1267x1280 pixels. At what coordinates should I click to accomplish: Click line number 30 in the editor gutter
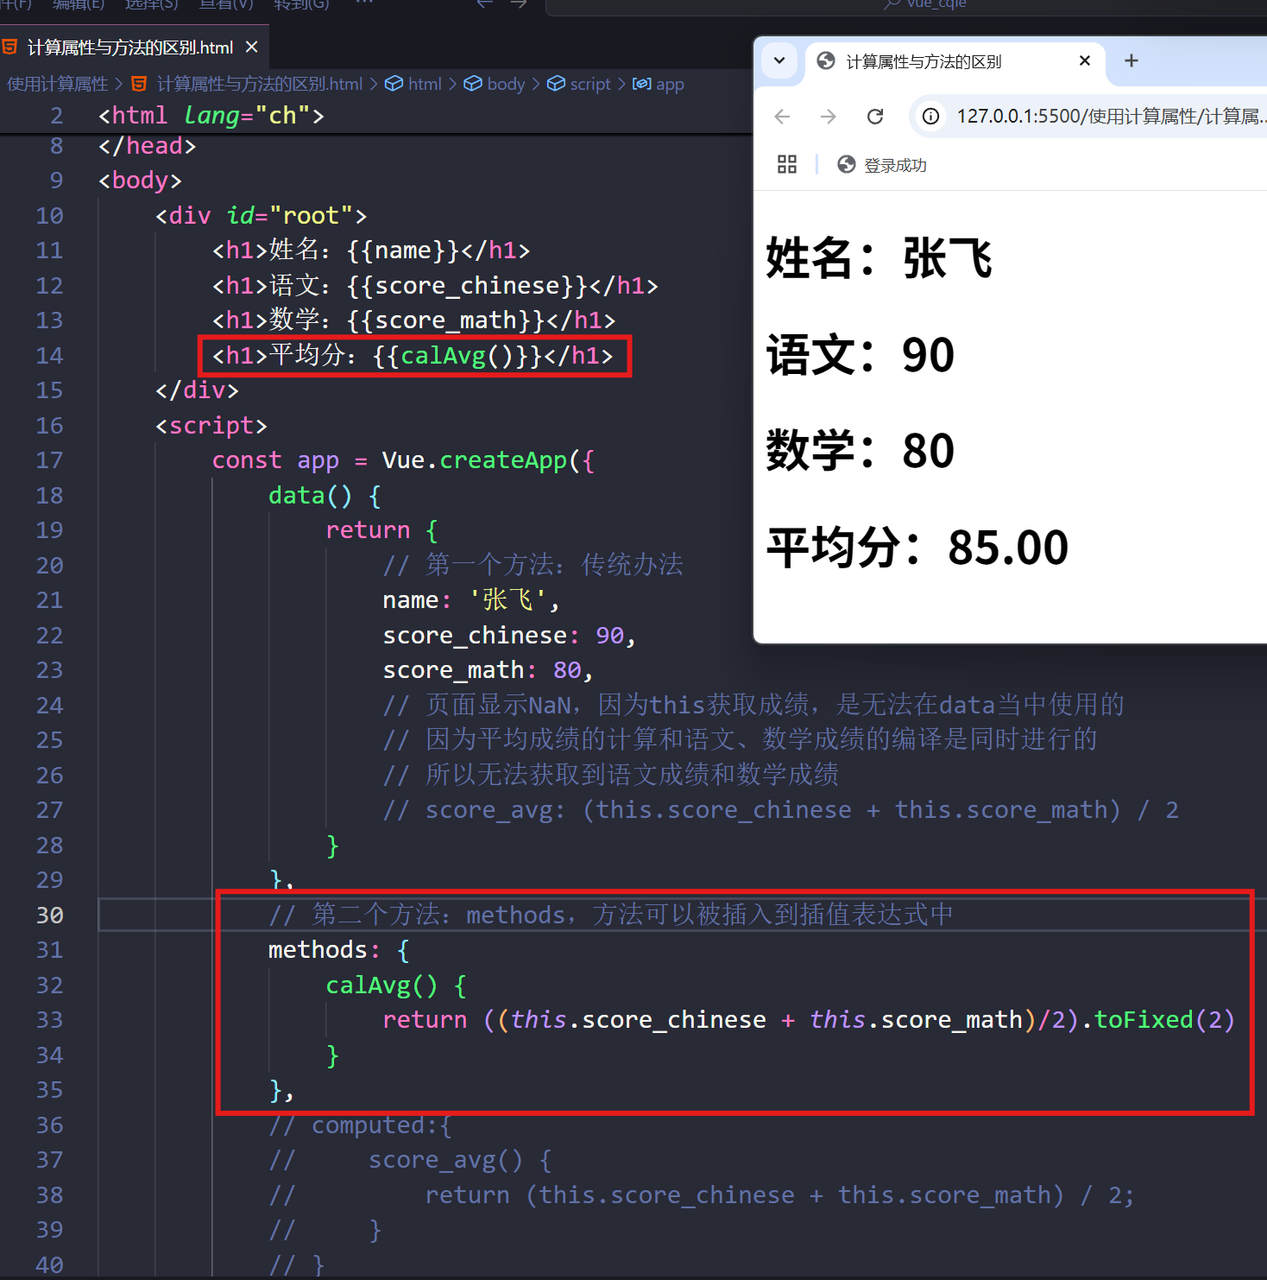pyautogui.click(x=49, y=914)
